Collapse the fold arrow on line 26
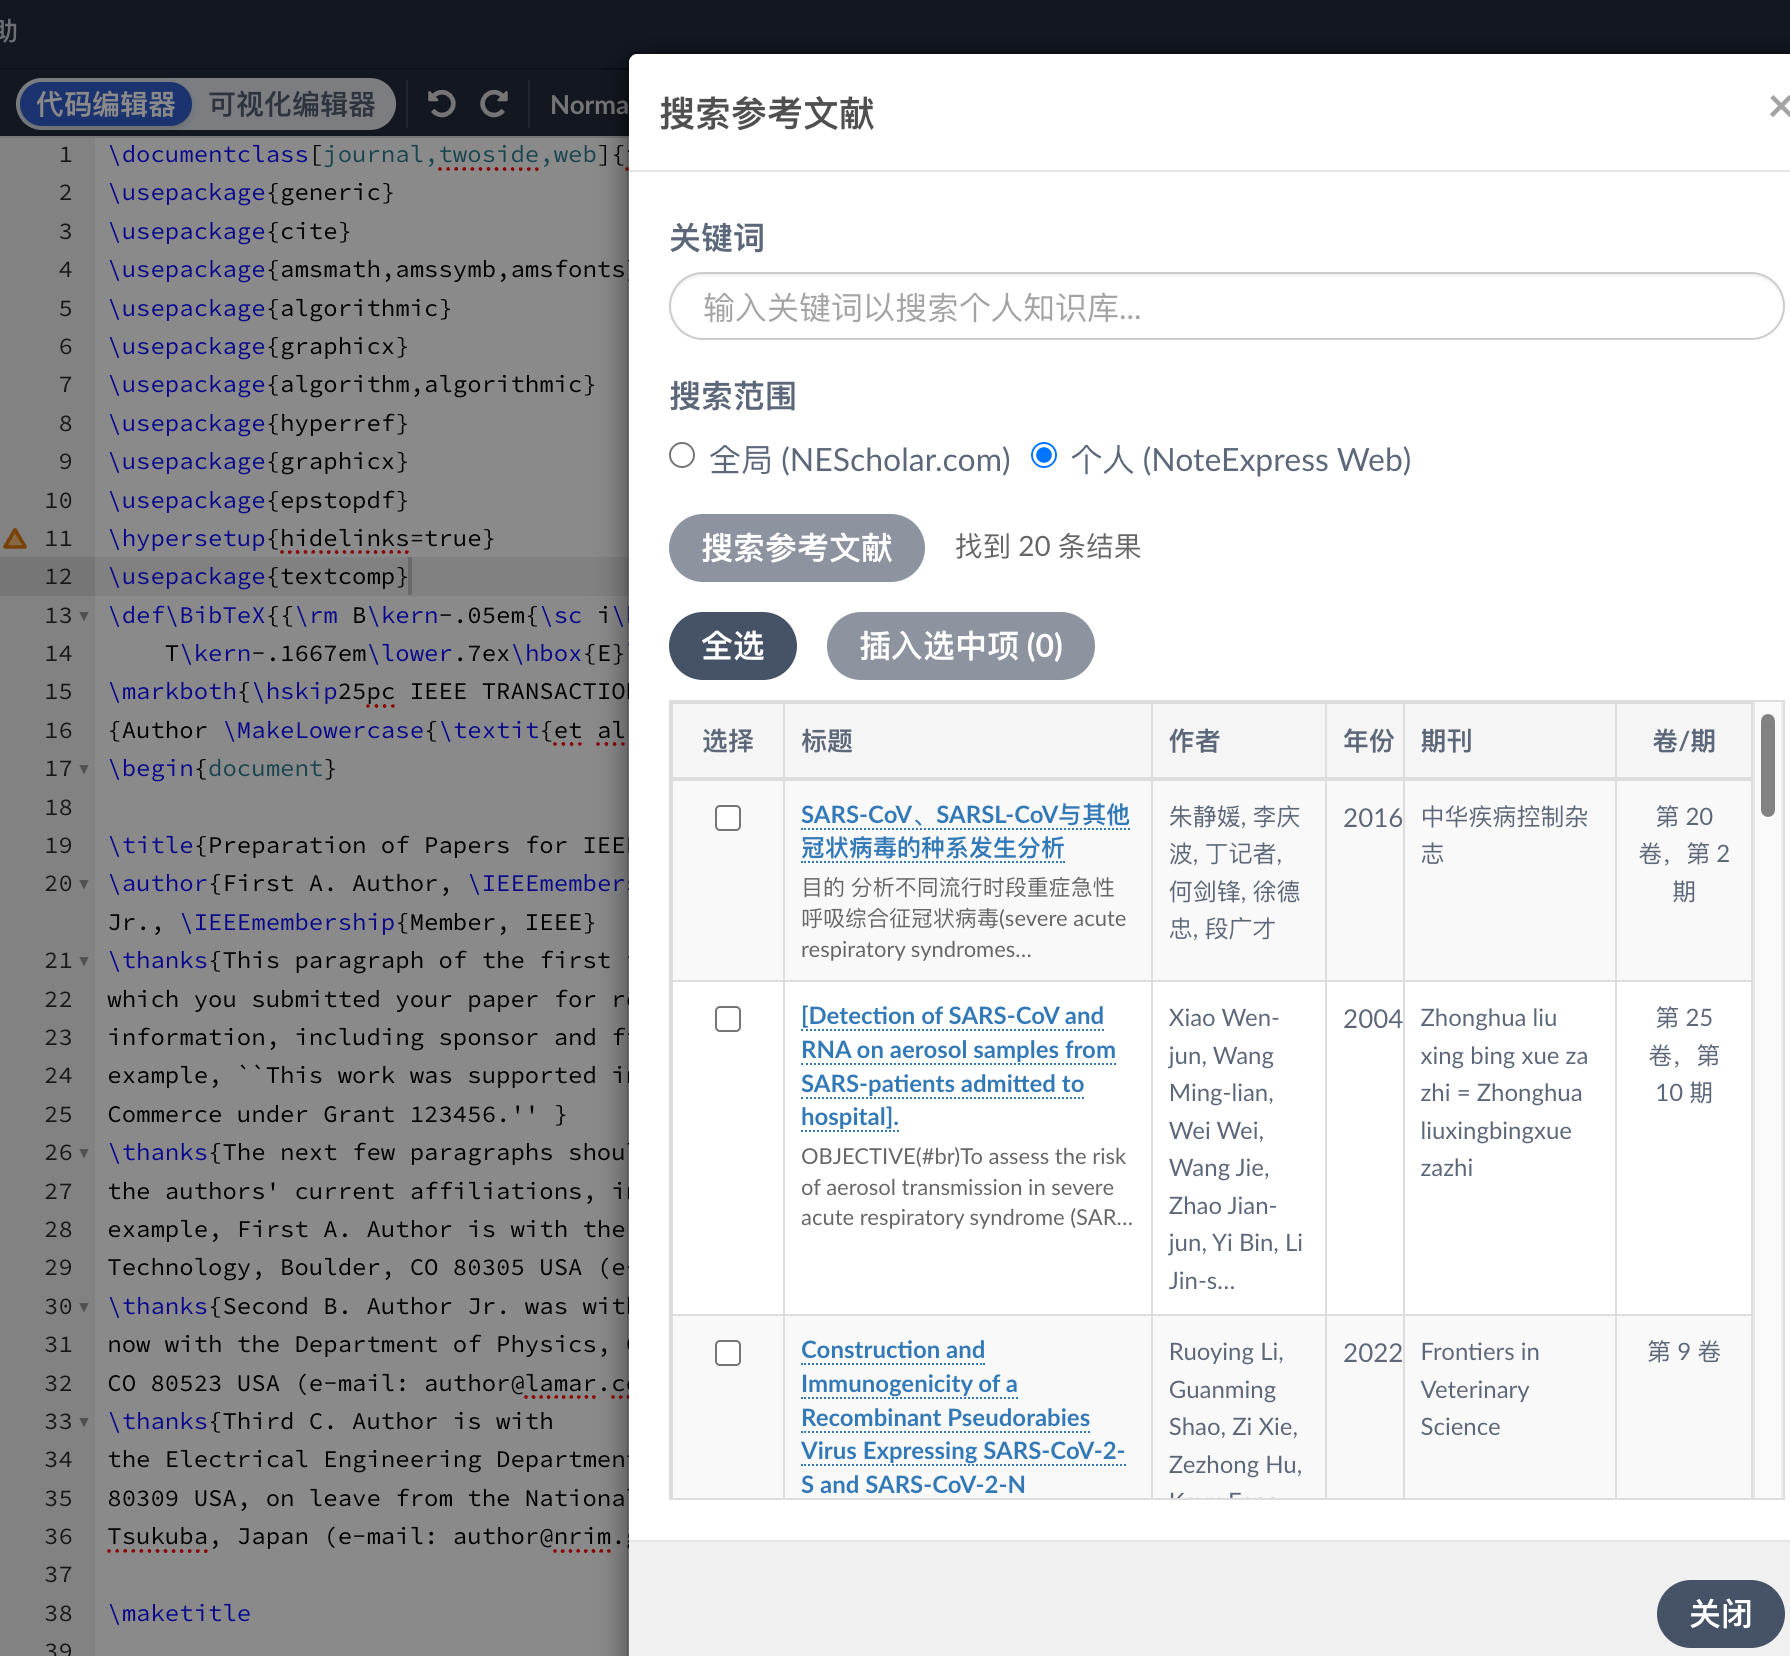This screenshot has width=1790, height=1656. pos(84,1153)
